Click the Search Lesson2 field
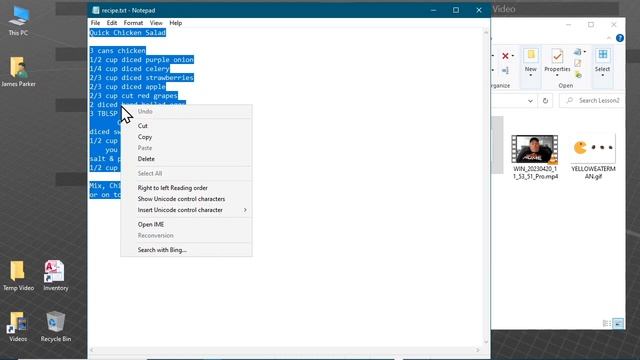The height and width of the screenshot is (360, 640). pyautogui.click(x=592, y=100)
